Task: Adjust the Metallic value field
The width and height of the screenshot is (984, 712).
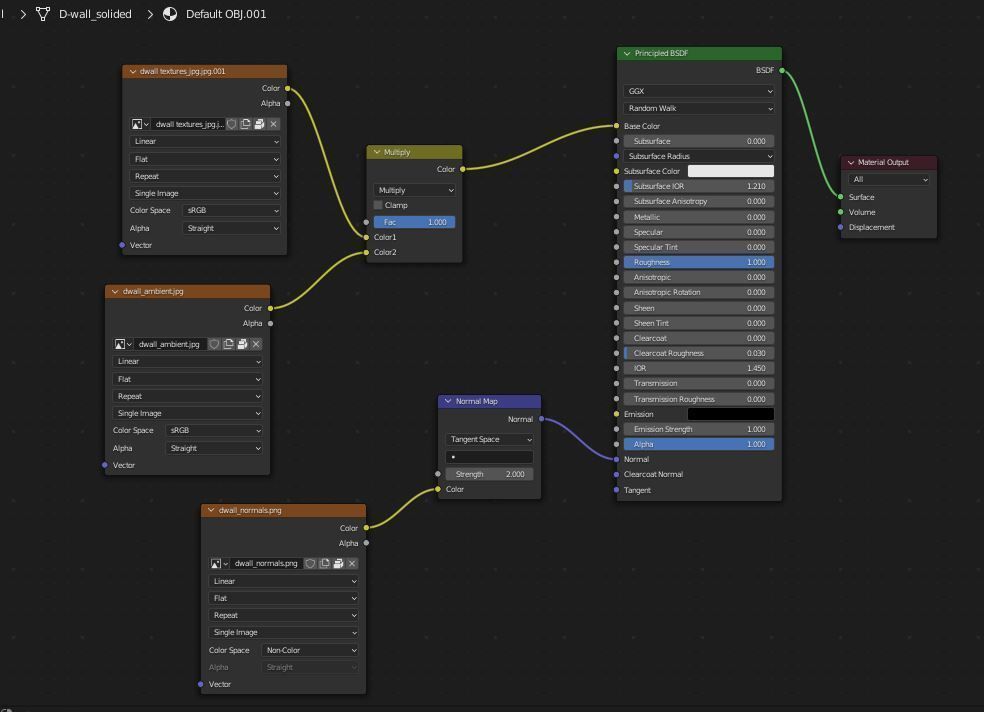Action: [x=699, y=217]
